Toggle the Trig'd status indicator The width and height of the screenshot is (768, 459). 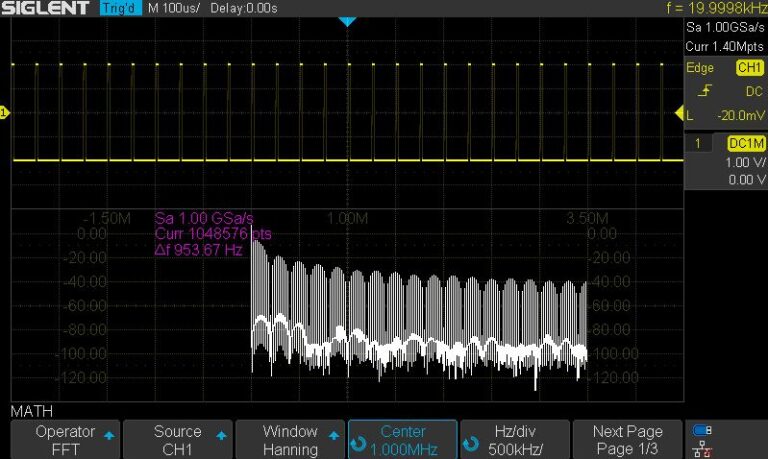tap(120, 9)
